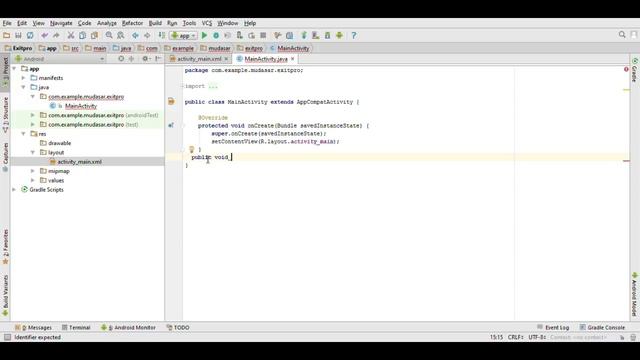
Task: Open file using the folder toolbar icon
Action: pyautogui.click(x=7, y=36)
